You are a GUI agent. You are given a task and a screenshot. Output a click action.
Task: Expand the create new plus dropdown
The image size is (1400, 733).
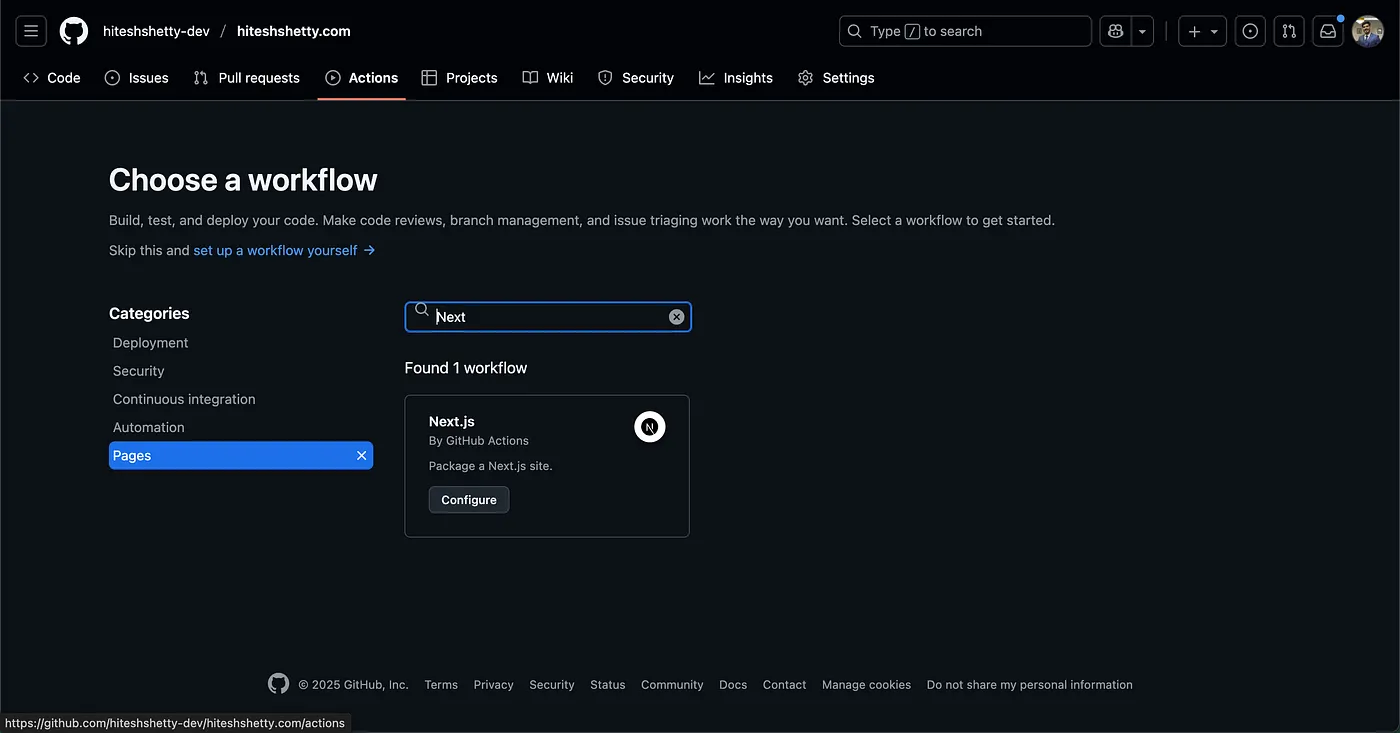tap(1202, 31)
